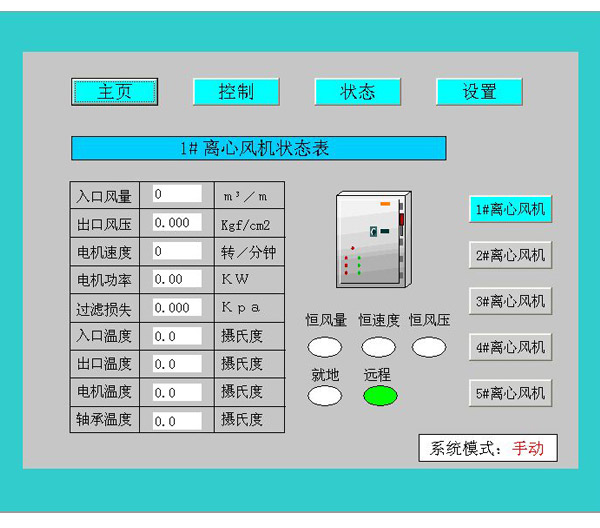Toggle the 恒速度 indicator lamp
This screenshot has height=528, width=600.
click(378, 348)
